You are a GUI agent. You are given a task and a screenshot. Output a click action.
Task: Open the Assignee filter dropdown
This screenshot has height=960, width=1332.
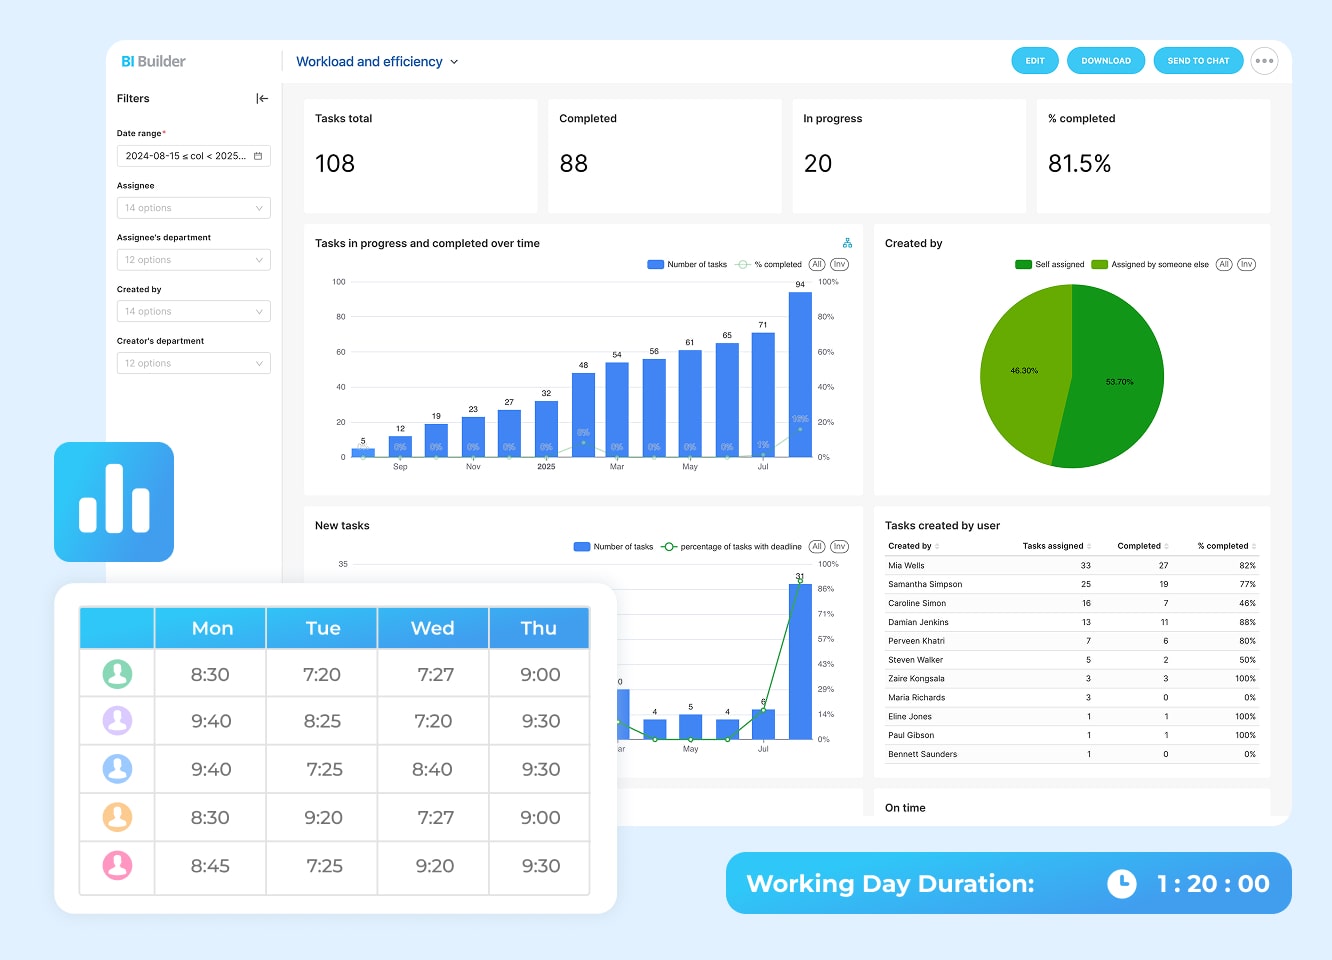coord(193,208)
